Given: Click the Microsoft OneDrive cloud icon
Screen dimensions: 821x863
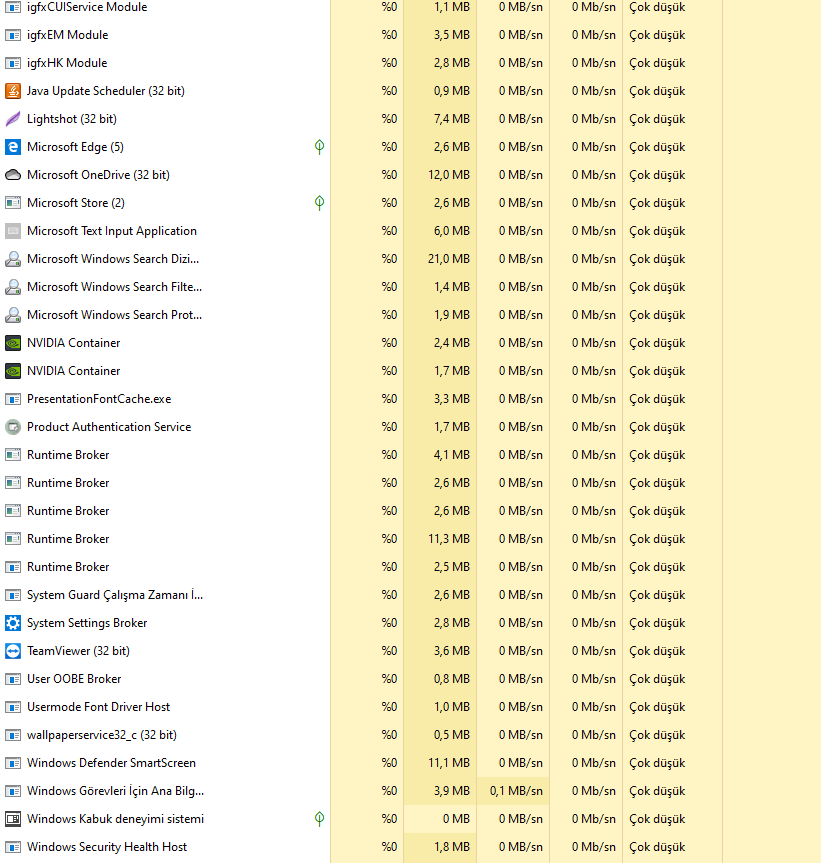Looking at the screenshot, I should (x=13, y=175).
